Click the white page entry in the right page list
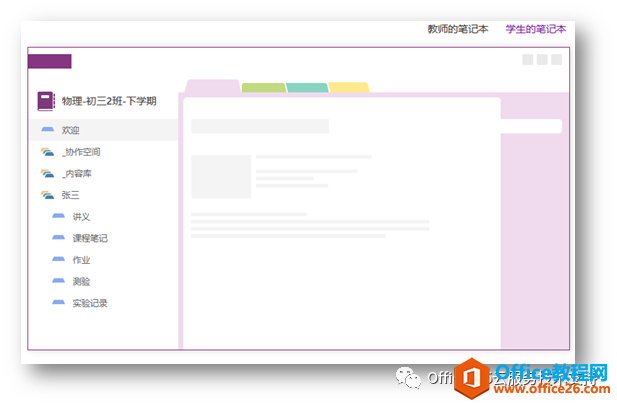The image size is (617, 406). (531, 126)
